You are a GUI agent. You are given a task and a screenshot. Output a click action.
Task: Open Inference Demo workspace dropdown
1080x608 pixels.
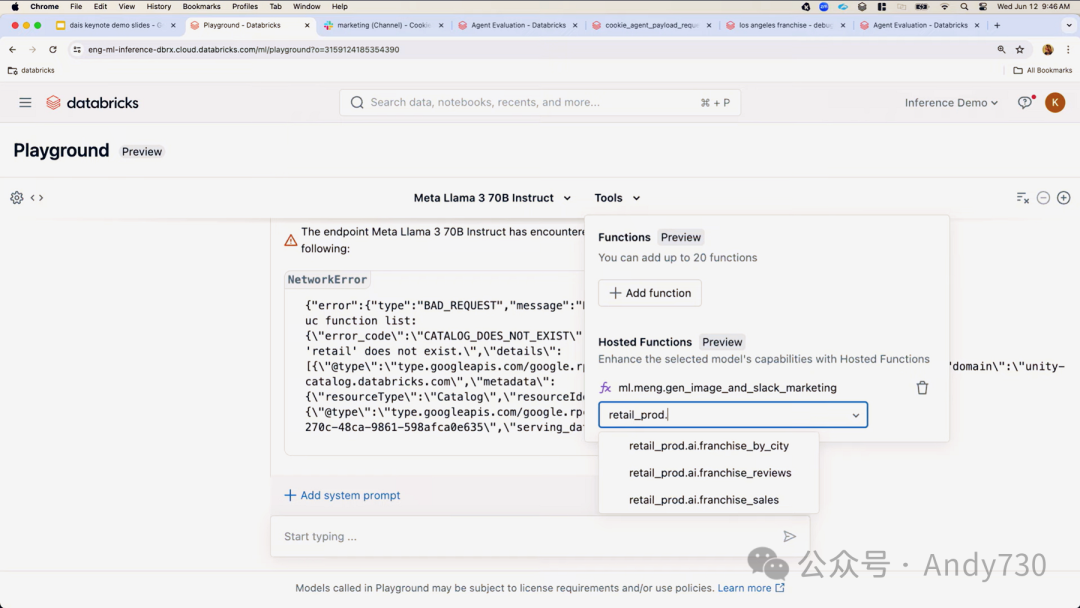(951, 103)
